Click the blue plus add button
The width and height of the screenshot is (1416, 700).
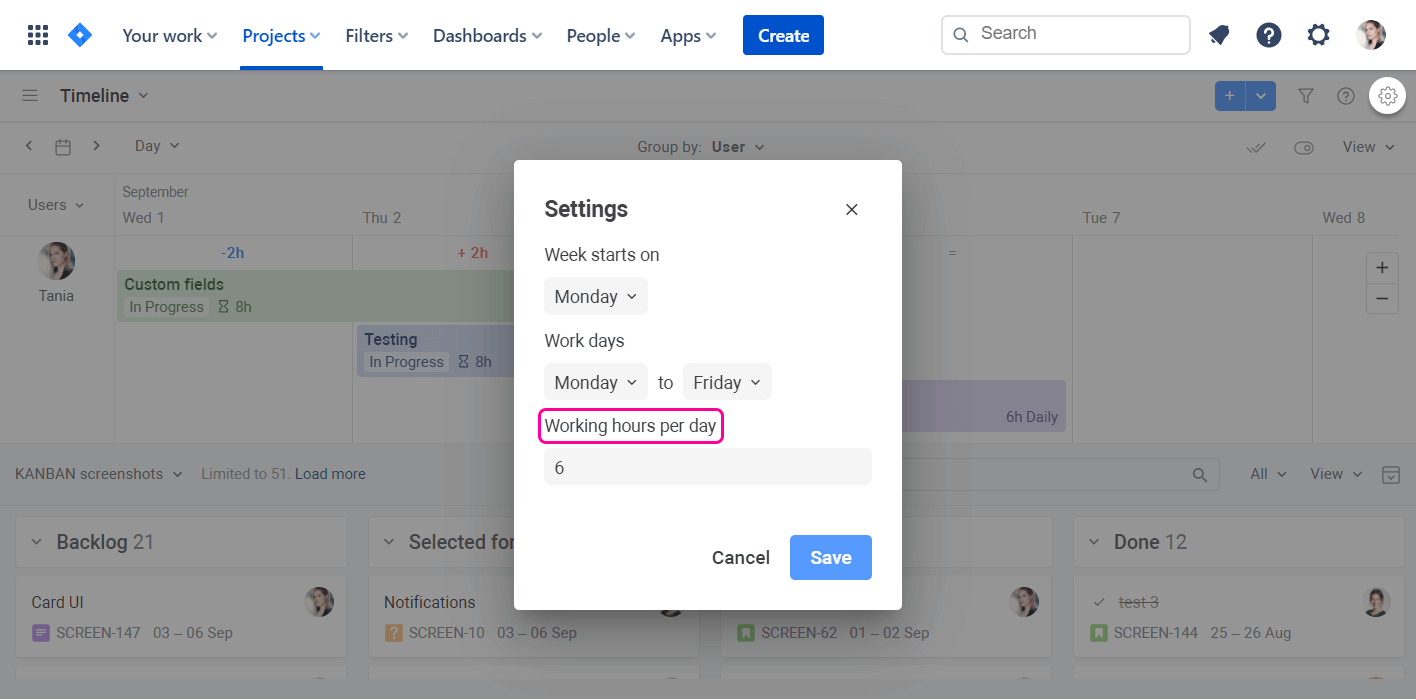pyautogui.click(x=1230, y=96)
